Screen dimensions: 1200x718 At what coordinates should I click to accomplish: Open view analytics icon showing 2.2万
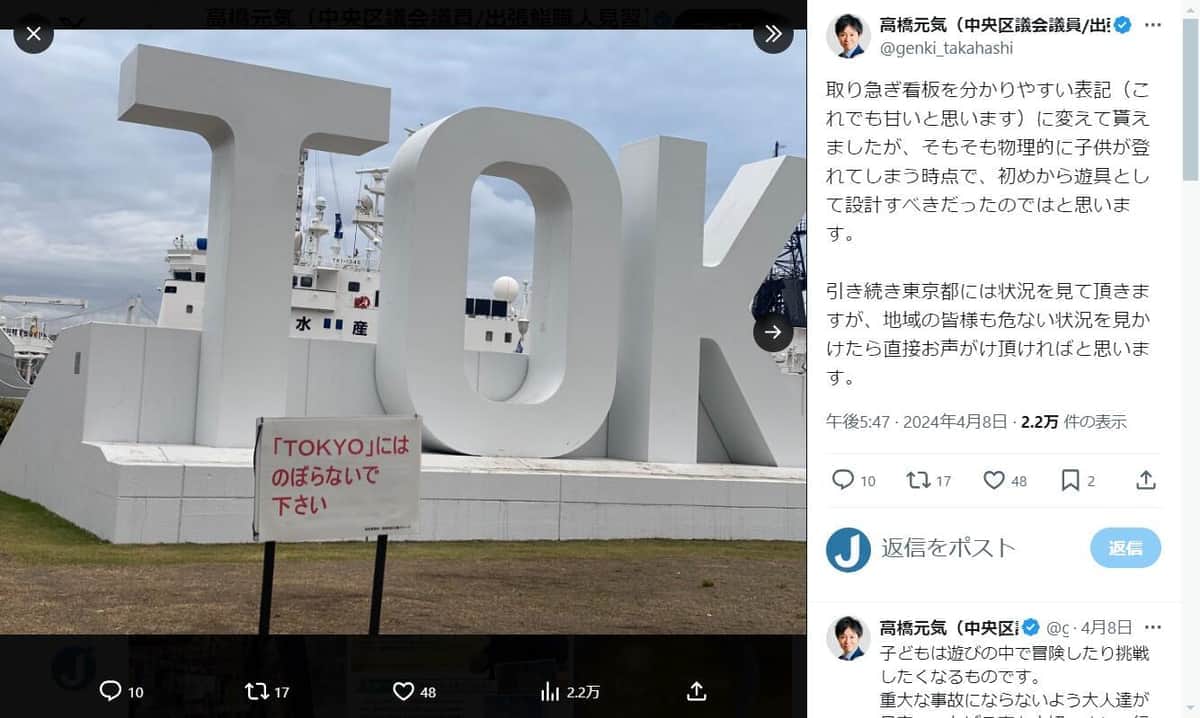coord(549,691)
